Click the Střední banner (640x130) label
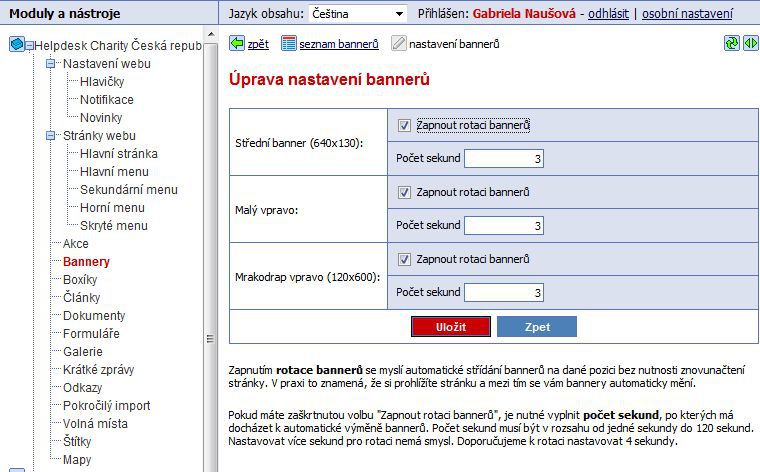The image size is (760, 472). coord(299,143)
